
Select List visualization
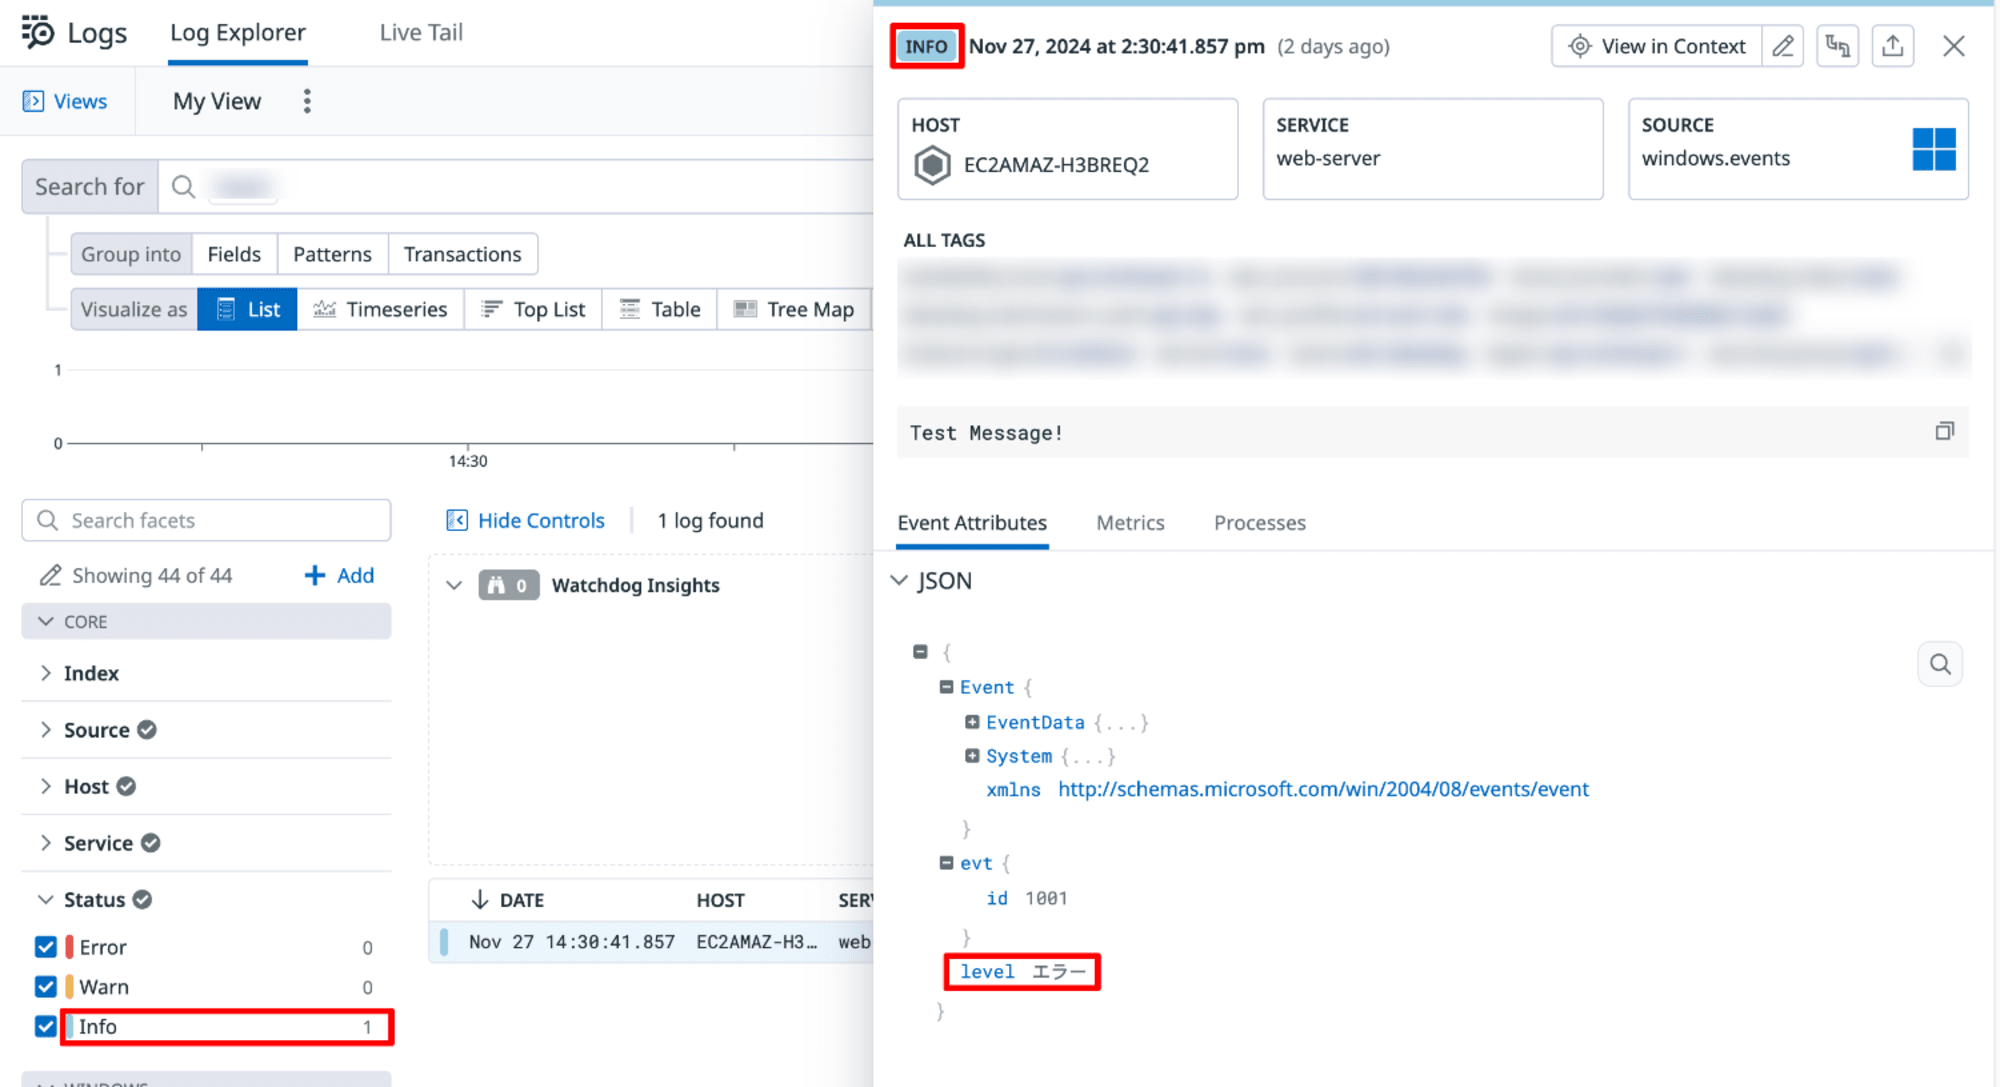tap(247, 309)
